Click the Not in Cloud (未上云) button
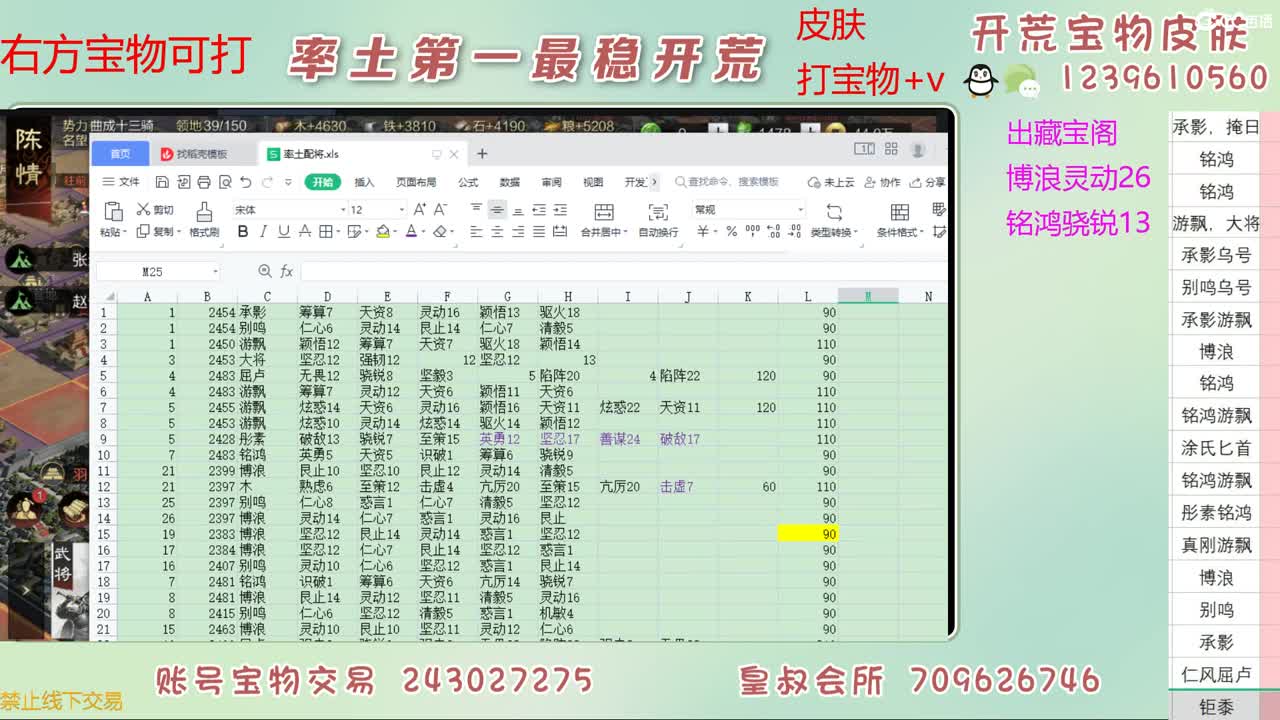 point(831,182)
